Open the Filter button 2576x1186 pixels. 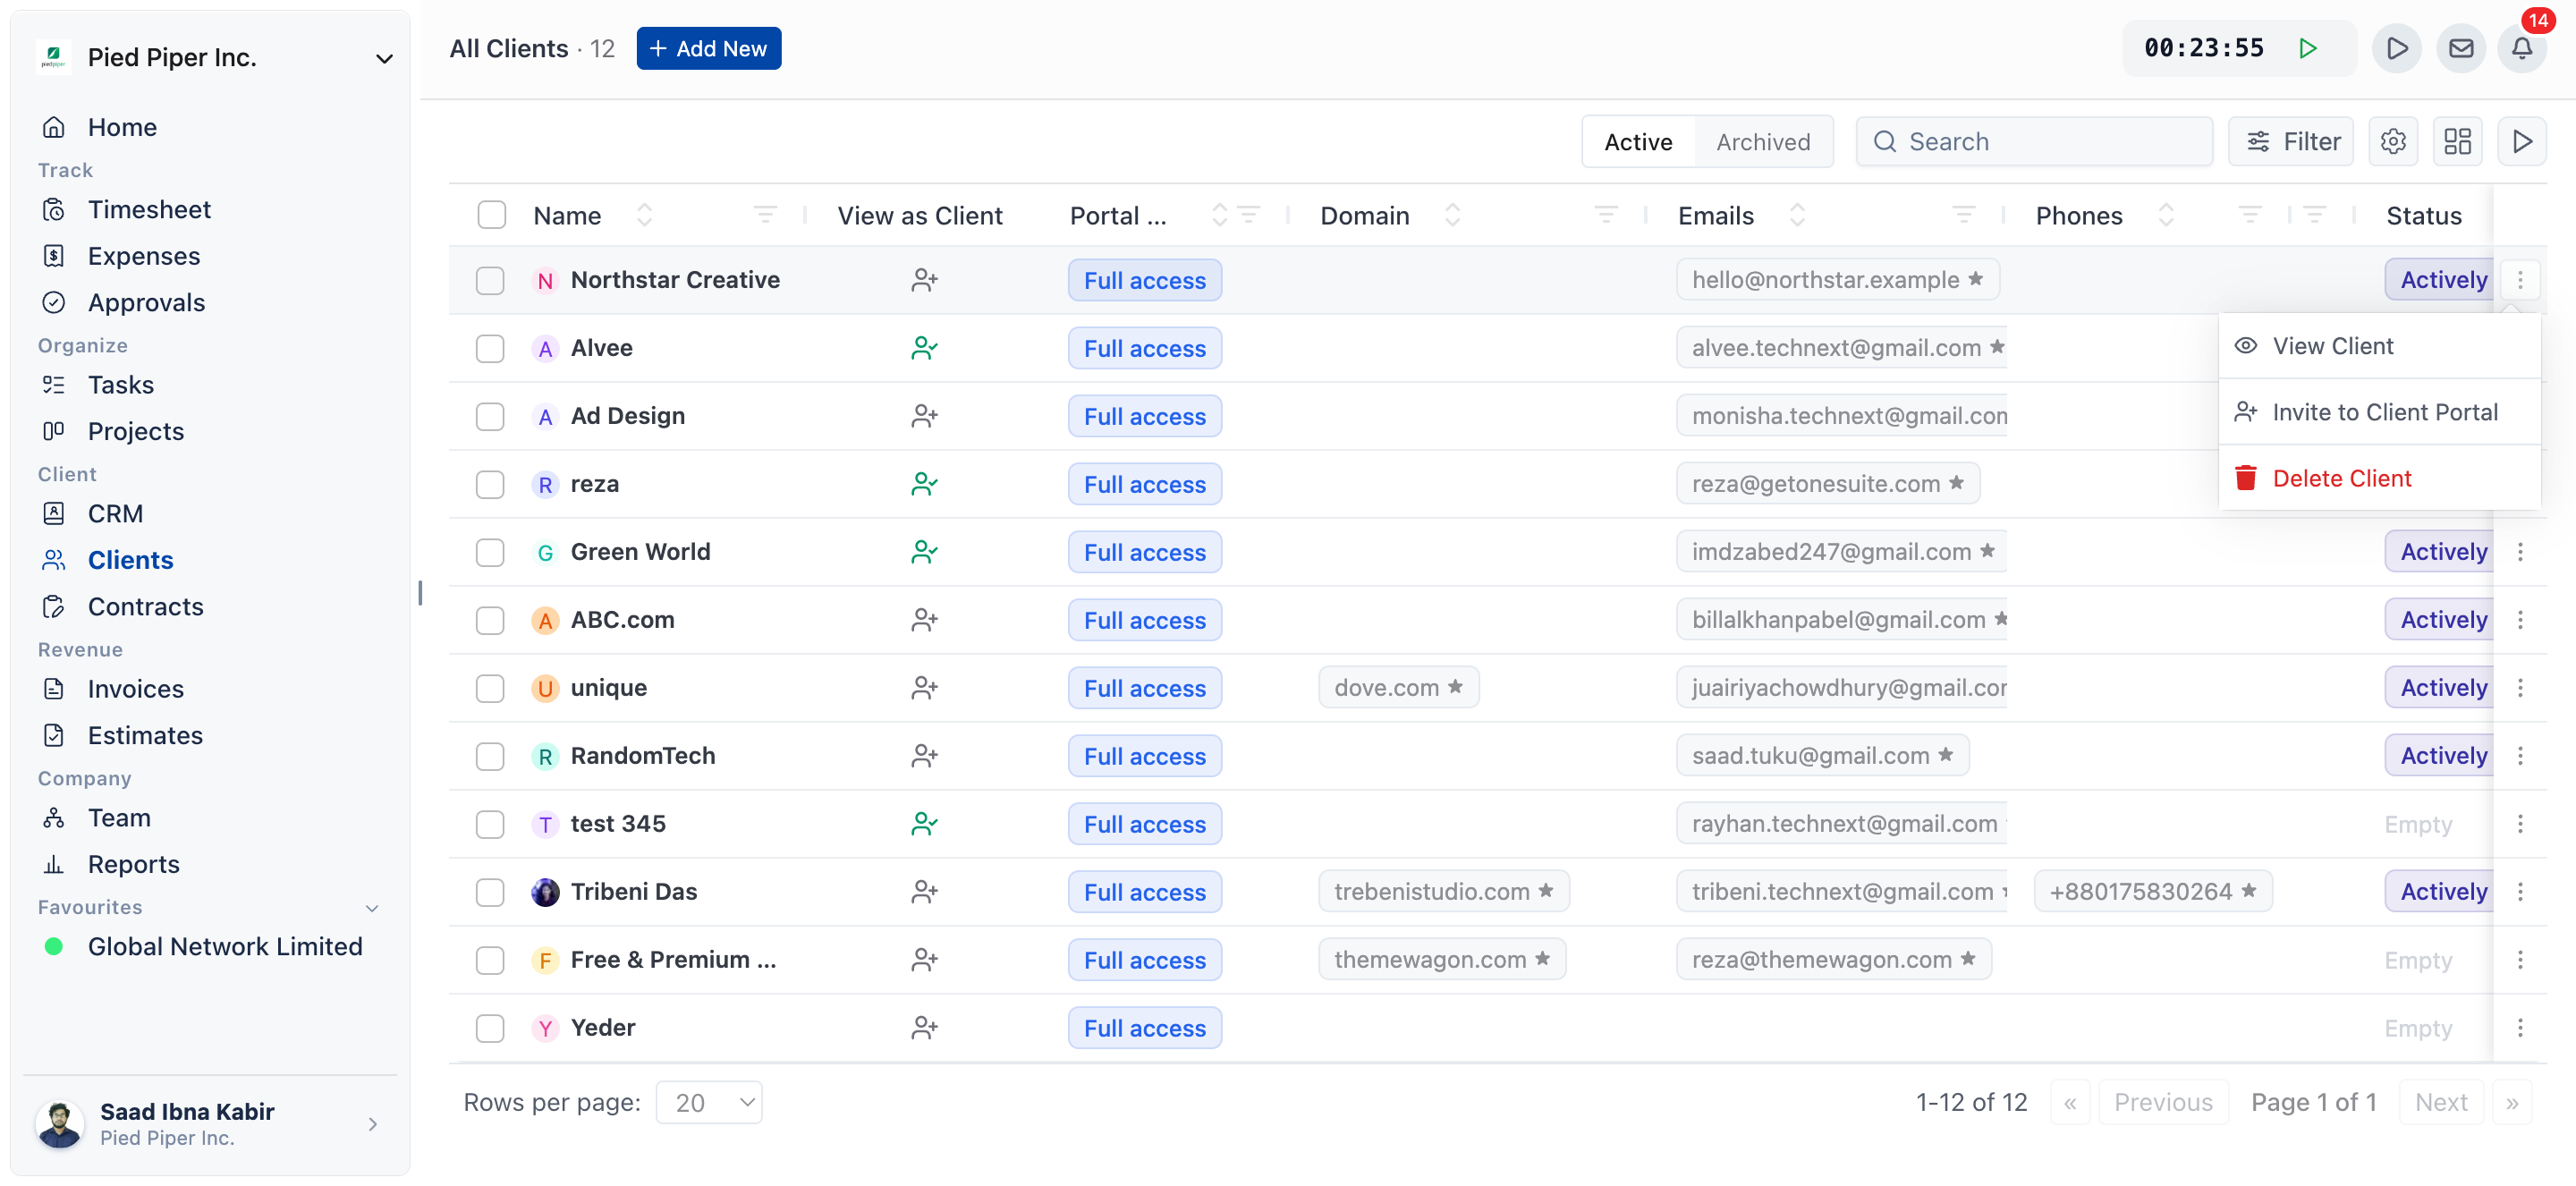tap(2291, 142)
